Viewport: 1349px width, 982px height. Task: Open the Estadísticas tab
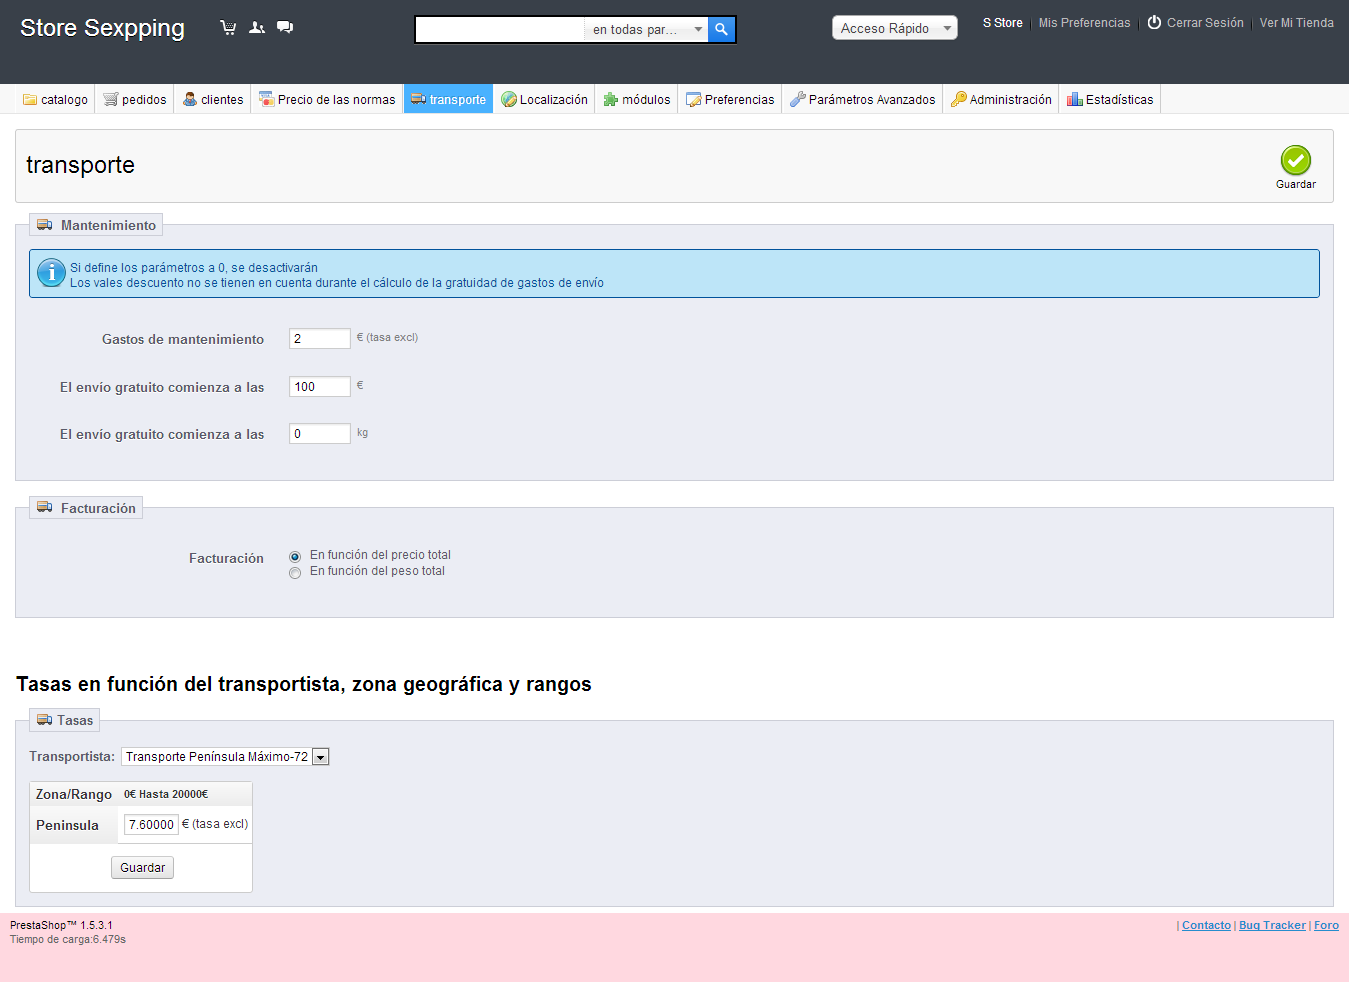pyautogui.click(x=1110, y=99)
